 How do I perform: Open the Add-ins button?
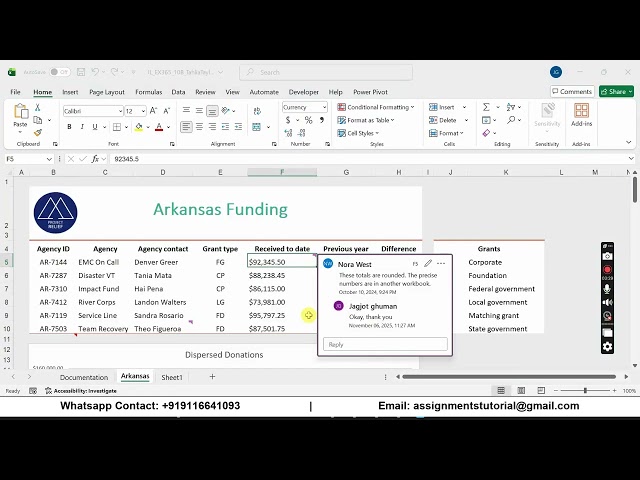coord(581,115)
